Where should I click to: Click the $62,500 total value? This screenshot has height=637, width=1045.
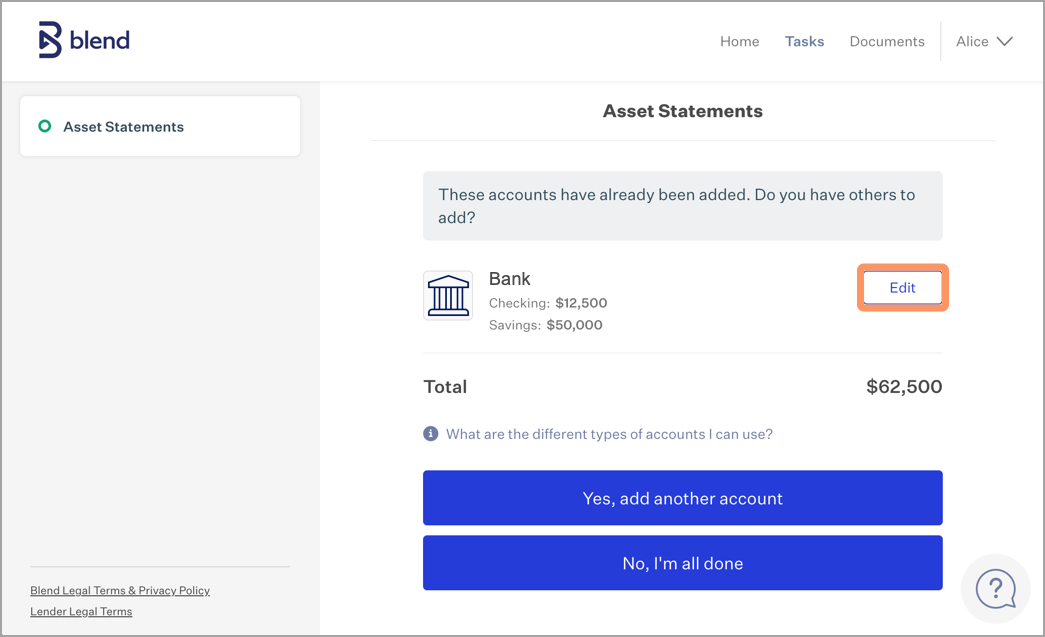point(904,386)
